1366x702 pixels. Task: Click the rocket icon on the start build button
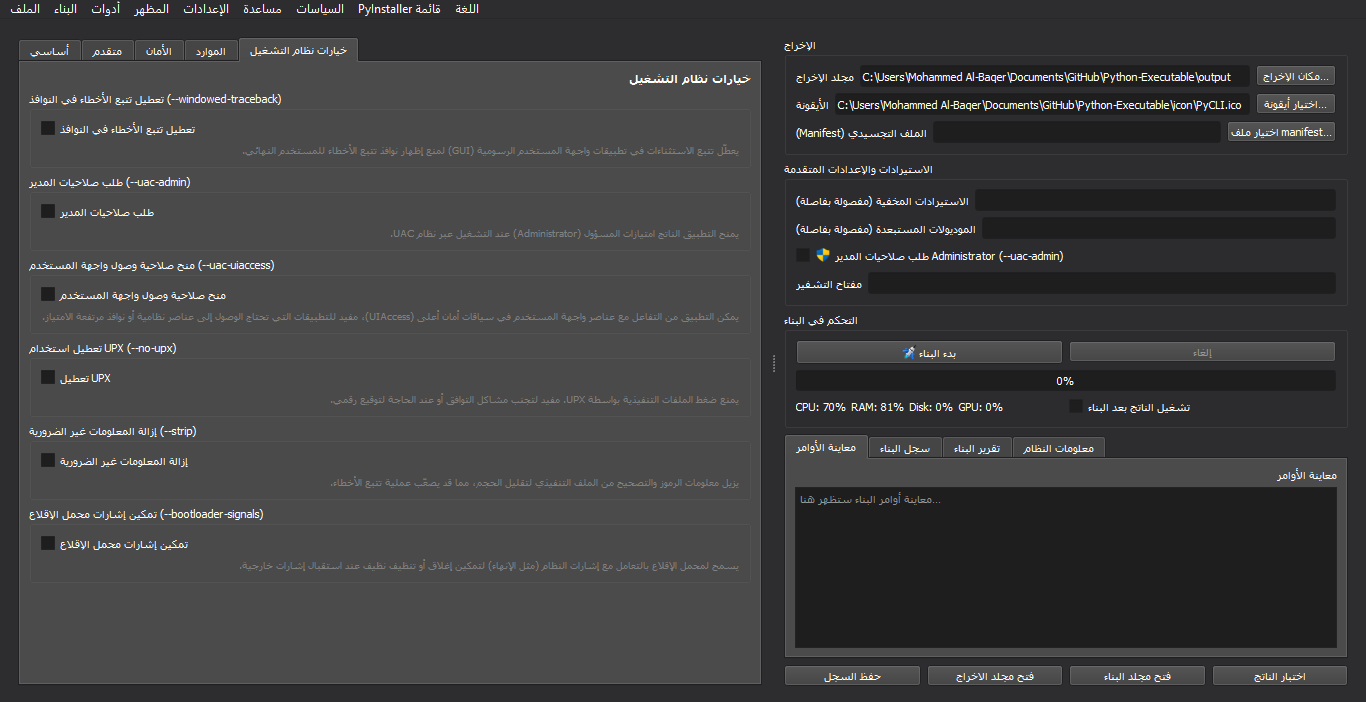pyautogui.click(x=909, y=353)
